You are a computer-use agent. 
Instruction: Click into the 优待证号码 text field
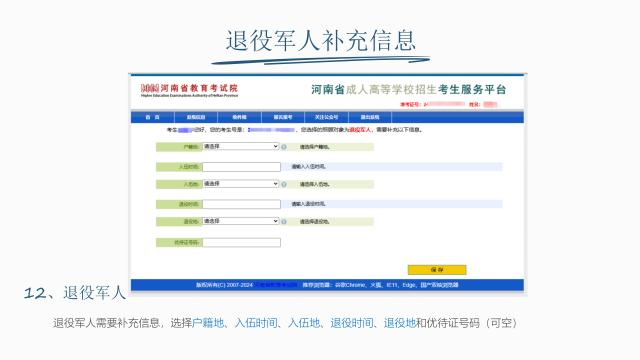tap(242, 242)
